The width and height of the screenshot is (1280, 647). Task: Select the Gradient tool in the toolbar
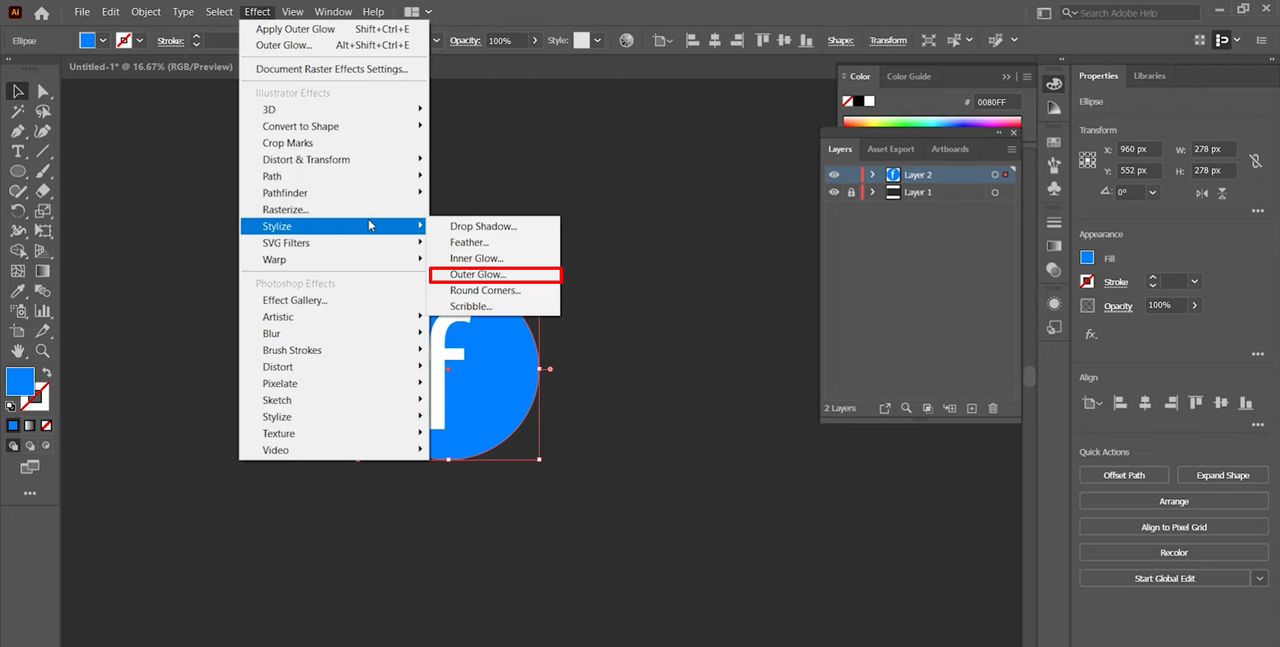(43, 271)
